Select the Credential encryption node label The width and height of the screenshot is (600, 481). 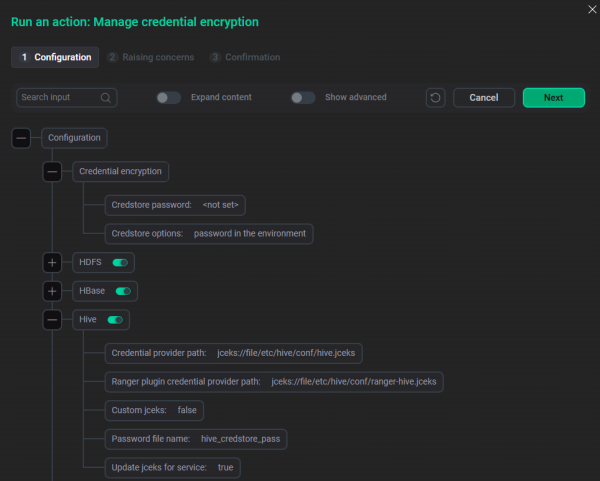pos(120,171)
